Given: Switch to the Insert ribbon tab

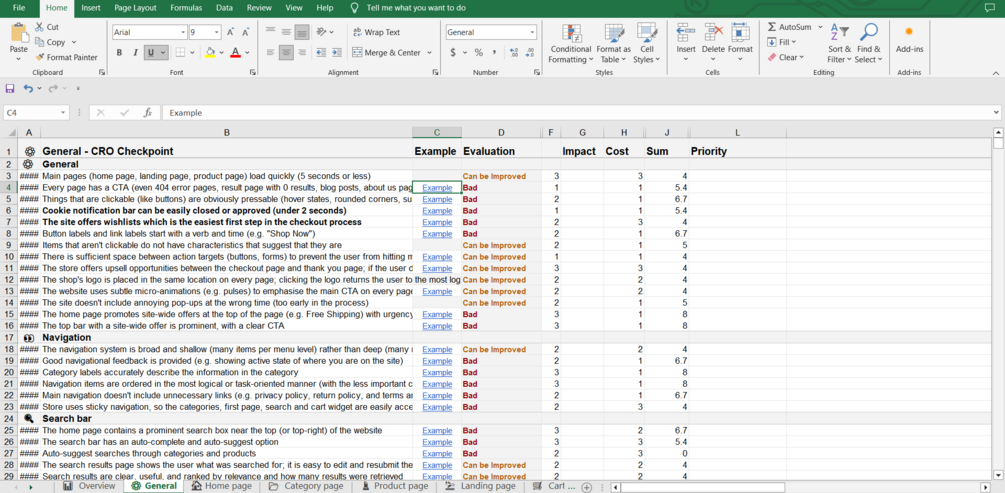Looking at the screenshot, I should click(91, 8).
